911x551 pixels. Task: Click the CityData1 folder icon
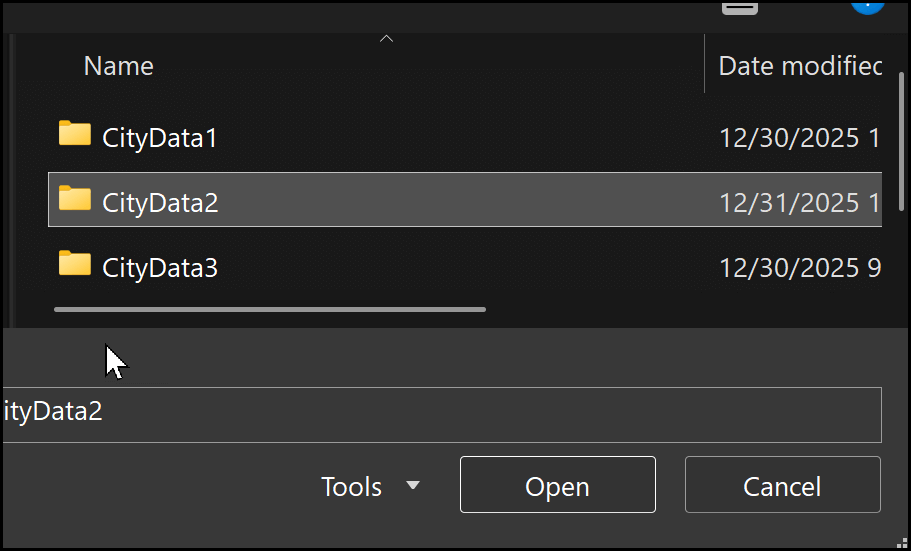[x=75, y=134]
